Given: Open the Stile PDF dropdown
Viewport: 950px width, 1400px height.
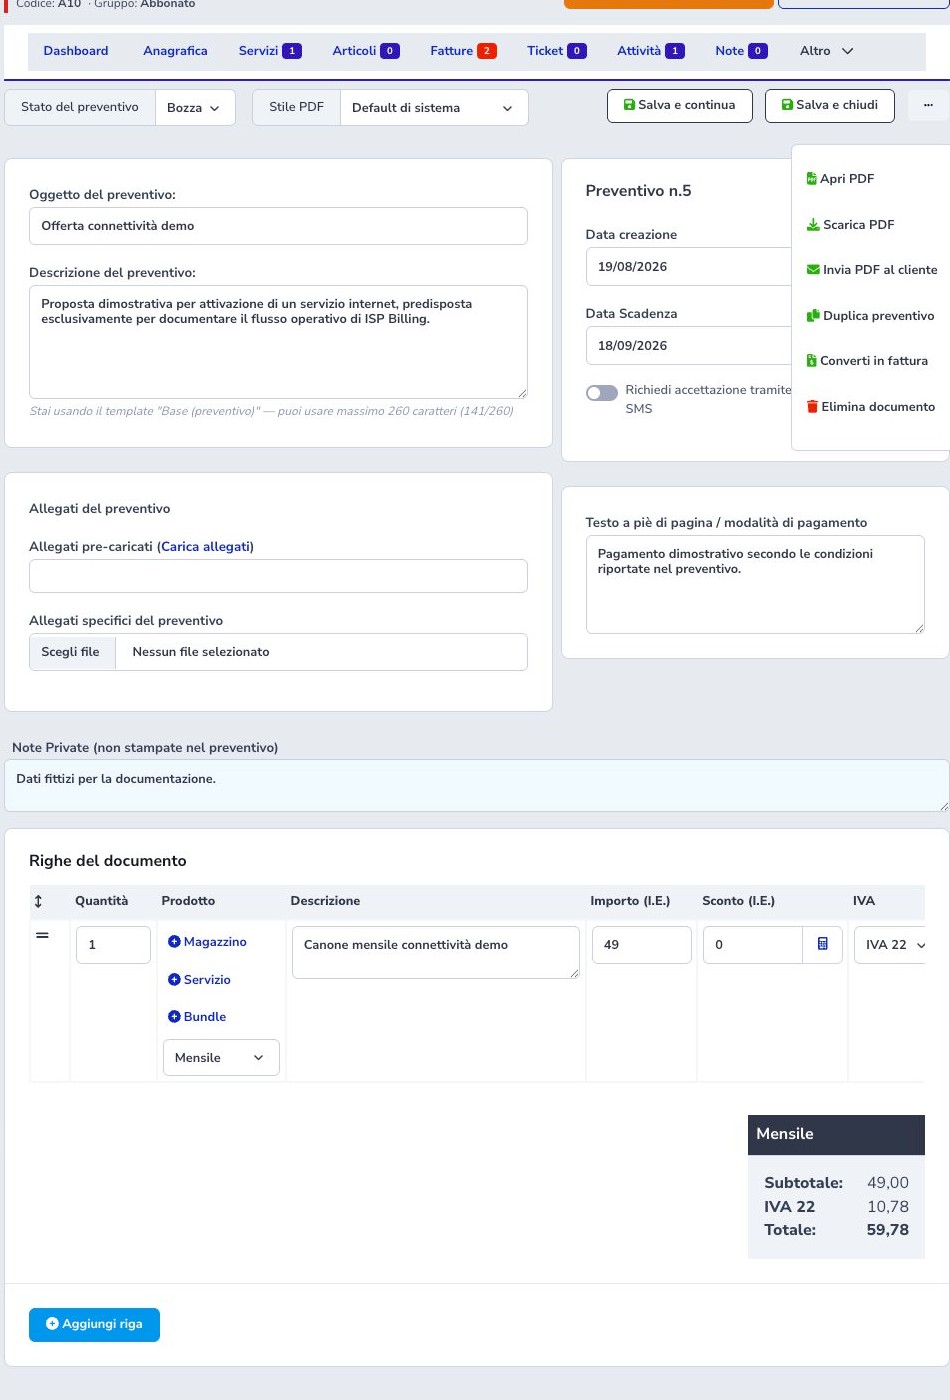Looking at the screenshot, I should click(434, 108).
